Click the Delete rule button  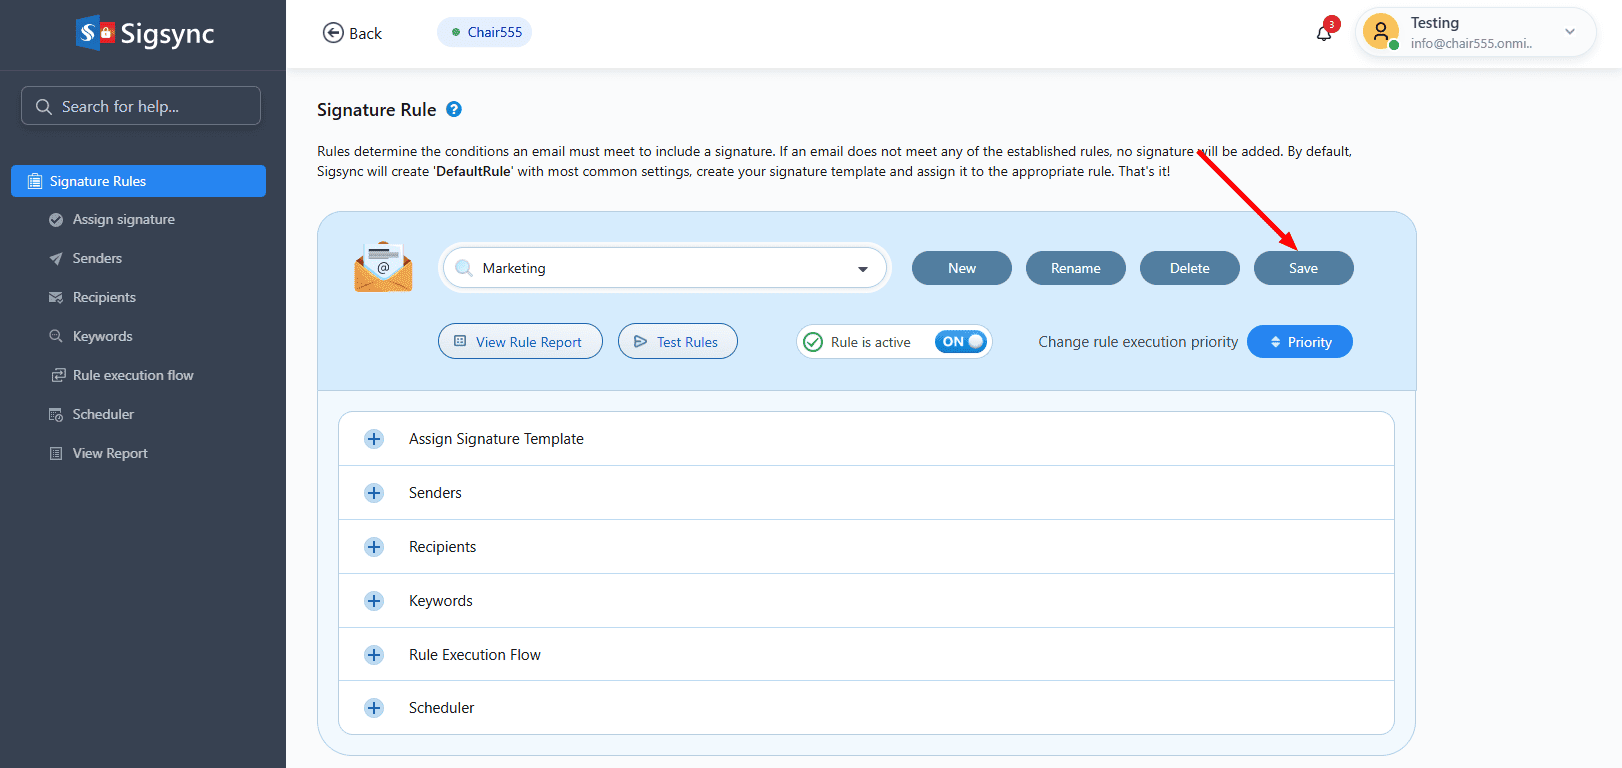coord(1189,268)
